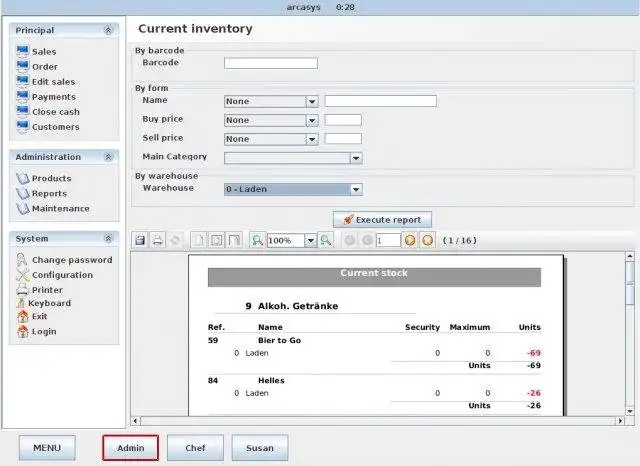This screenshot has height=466, width=640.
Task: Click the 'Current inventory' title
Action: click(x=195, y=29)
